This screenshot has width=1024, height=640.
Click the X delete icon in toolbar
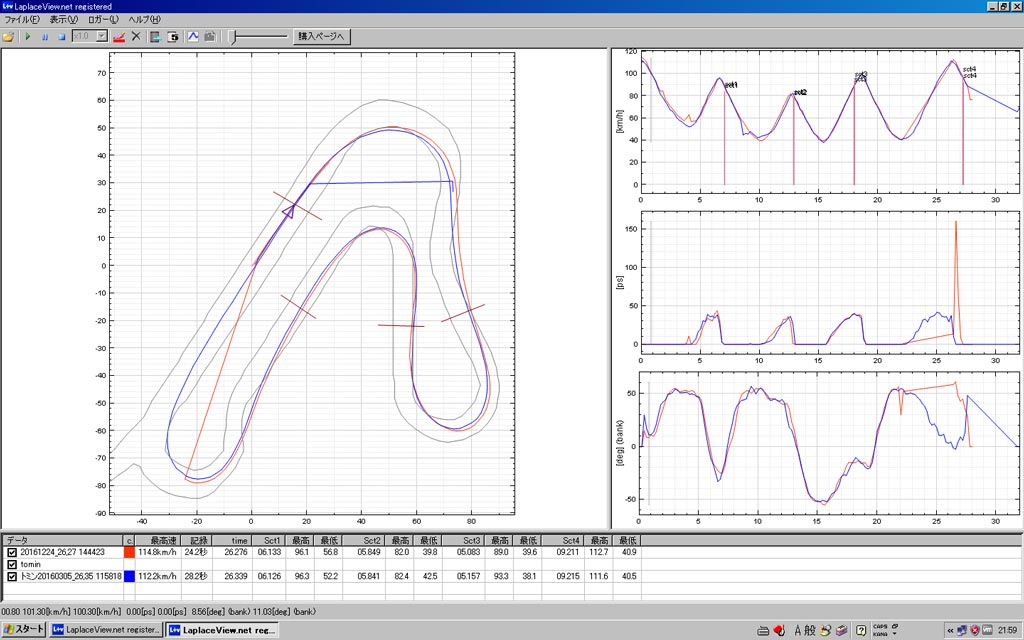[x=136, y=37]
